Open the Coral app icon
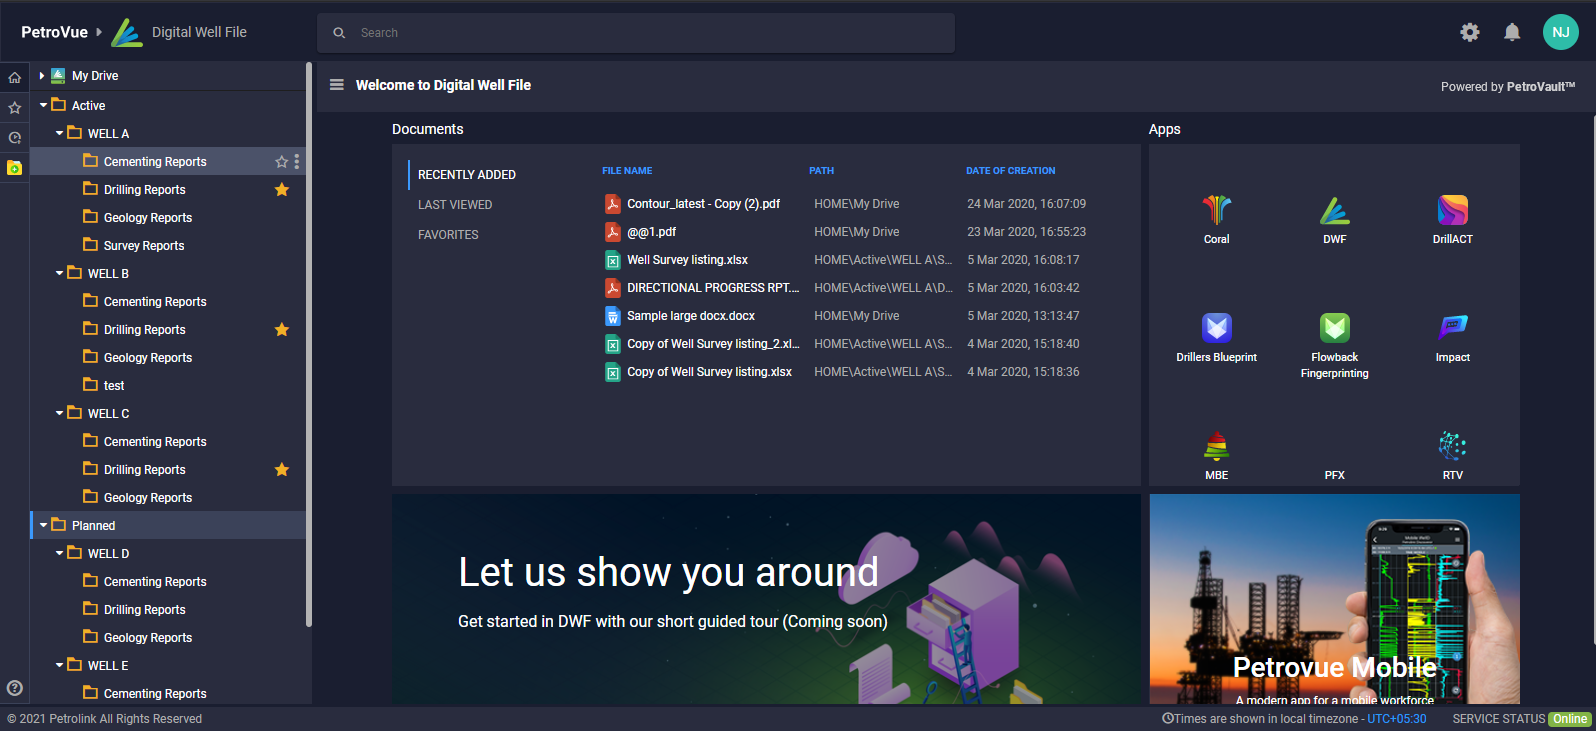This screenshot has width=1596, height=731. click(x=1216, y=211)
